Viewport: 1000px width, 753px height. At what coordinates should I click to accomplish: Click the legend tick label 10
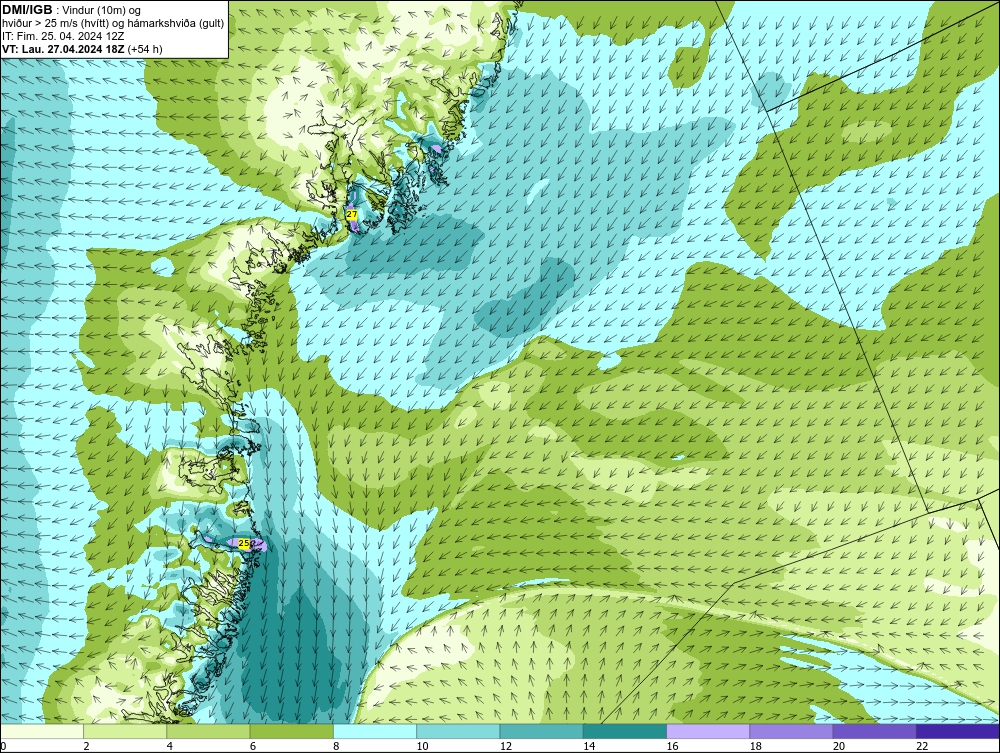click(x=422, y=747)
